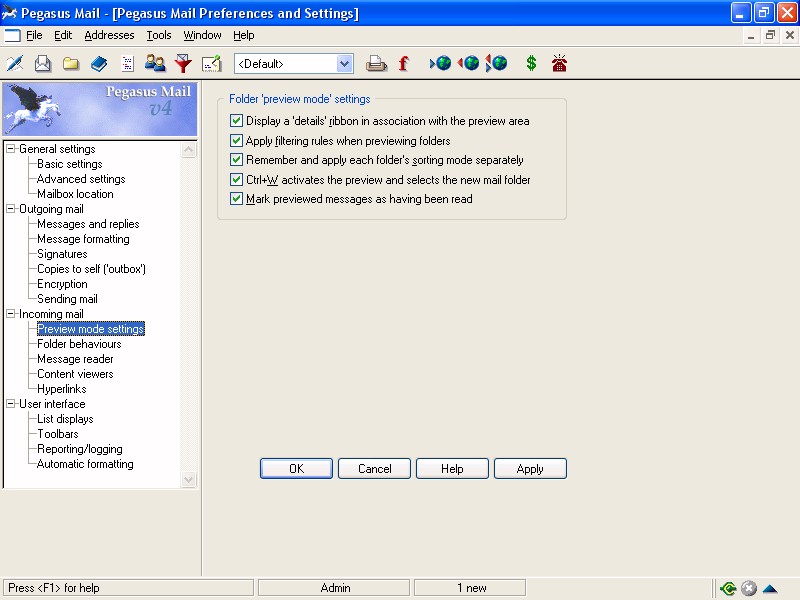Select List displays in the tree

(65, 419)
